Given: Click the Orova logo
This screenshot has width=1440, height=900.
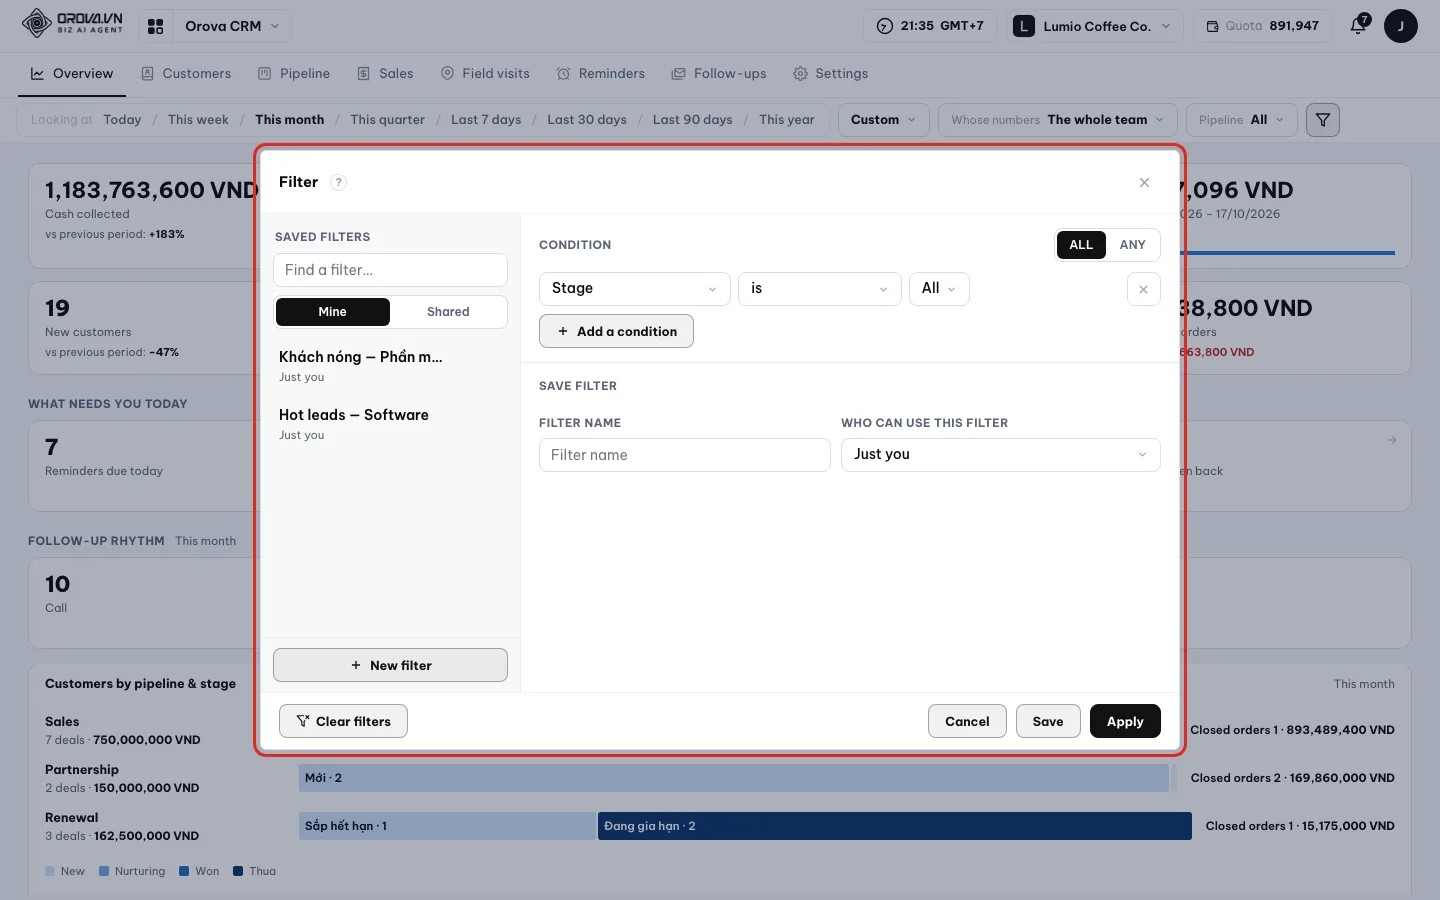Looking at the screenshot, I should 73,24.
